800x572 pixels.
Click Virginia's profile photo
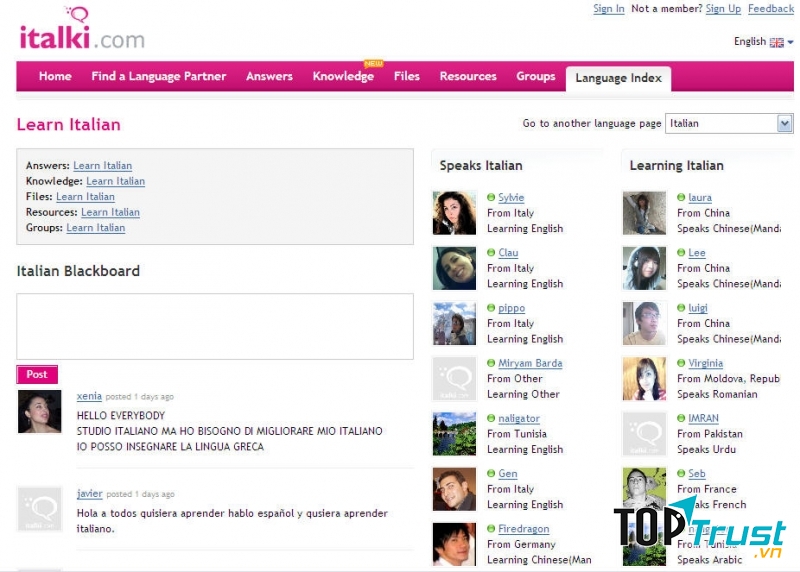(644, 379)
